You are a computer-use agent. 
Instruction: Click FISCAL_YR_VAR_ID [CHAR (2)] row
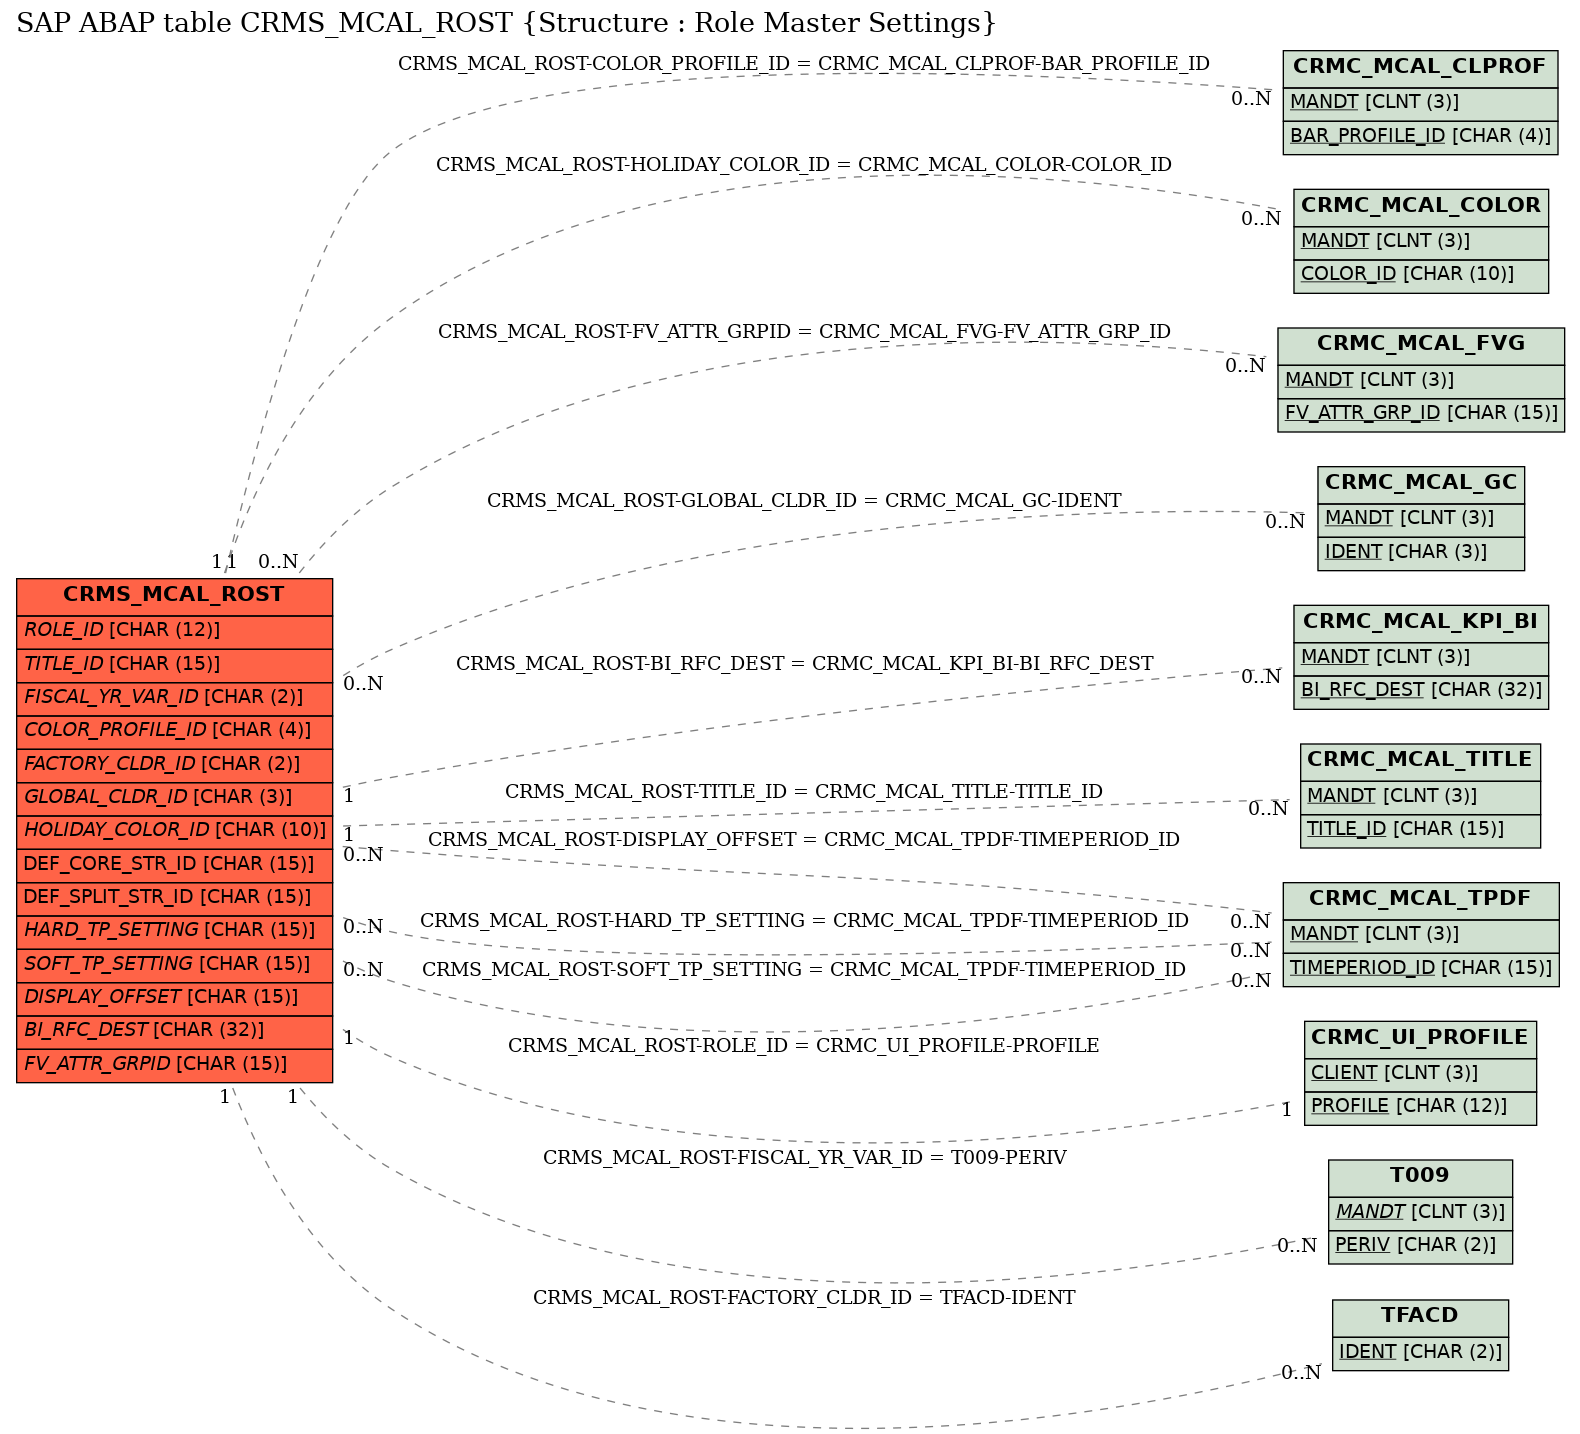(174, 698)
